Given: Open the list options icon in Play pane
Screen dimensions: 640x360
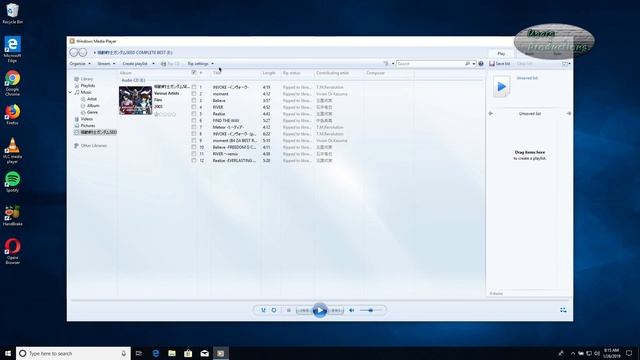Looking at the screenshot, I should [565, 64].
